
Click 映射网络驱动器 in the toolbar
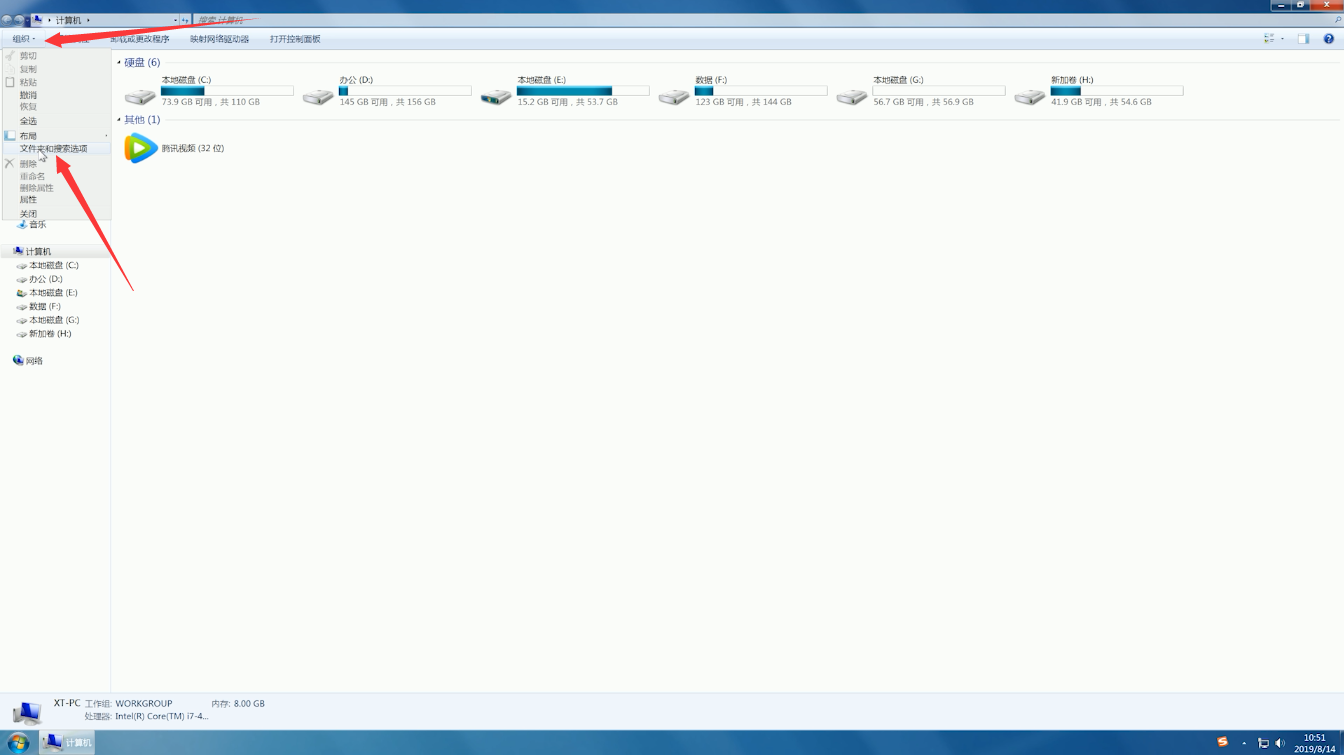219,39
